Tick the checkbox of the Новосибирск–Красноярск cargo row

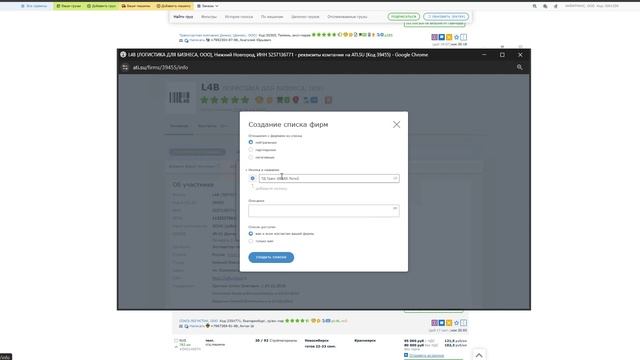coord(176,340)
